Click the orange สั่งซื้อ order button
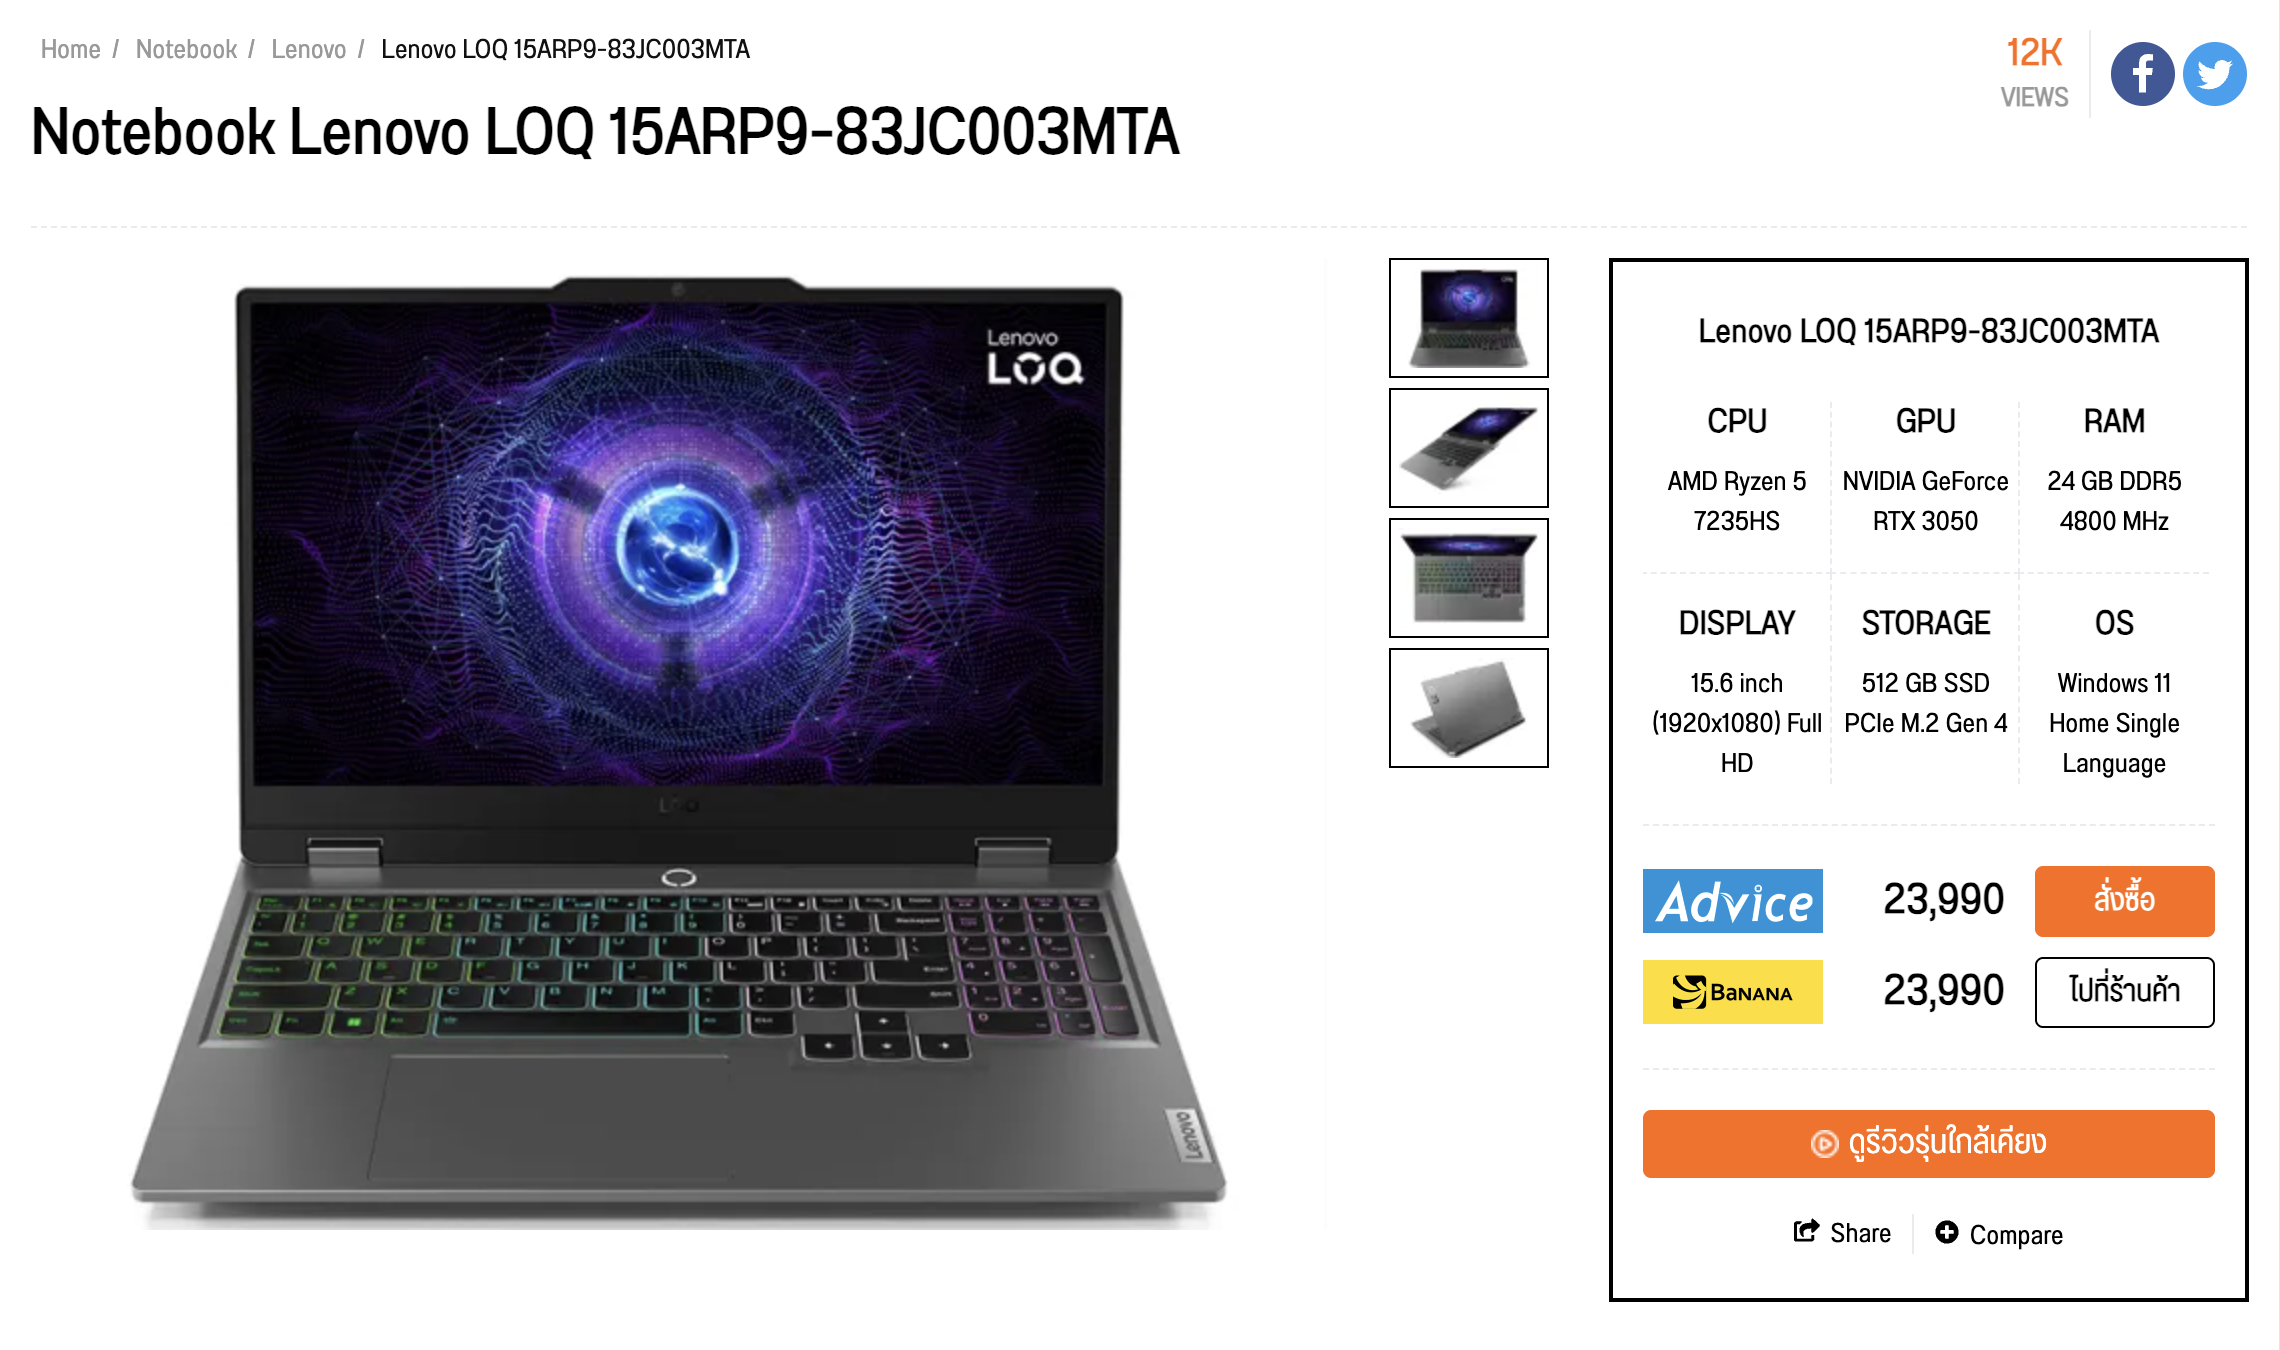 tap(2125, 901)
